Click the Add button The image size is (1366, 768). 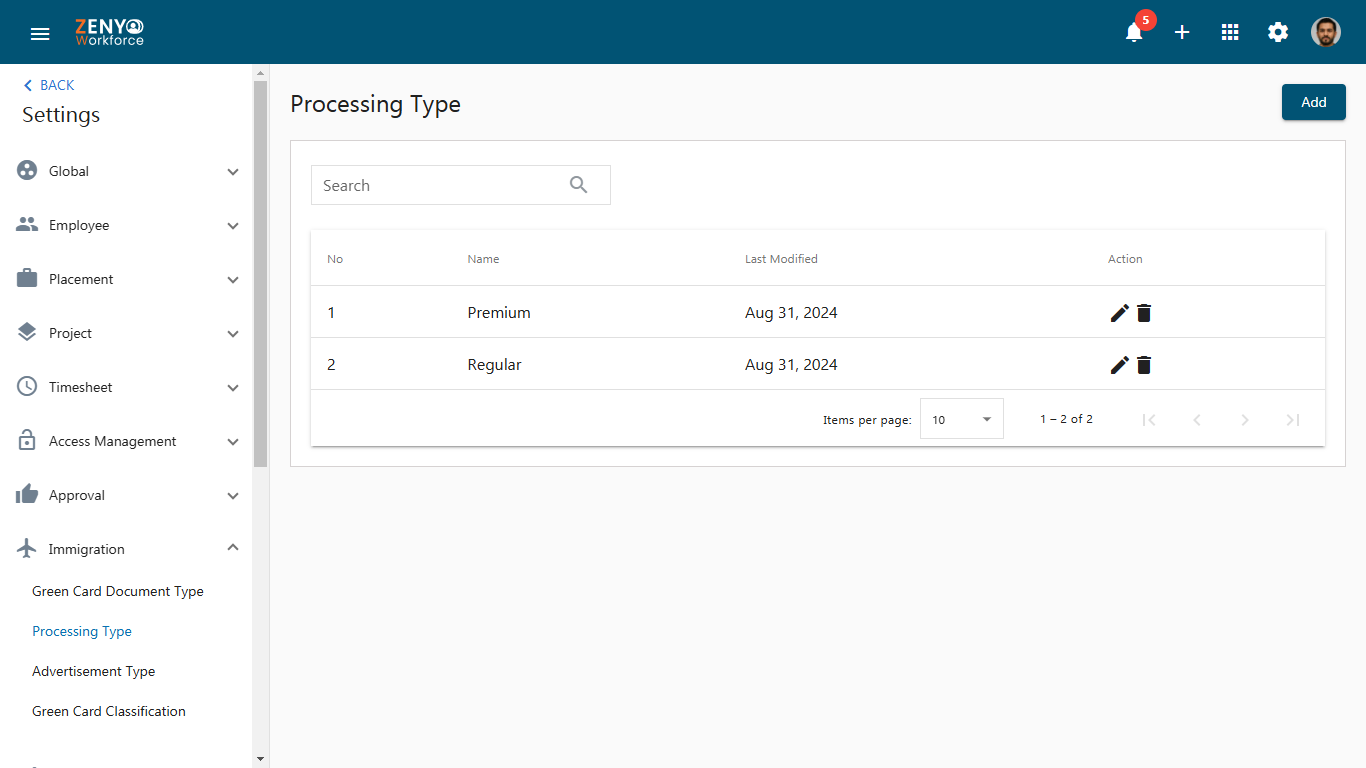tap(1314, 102)
